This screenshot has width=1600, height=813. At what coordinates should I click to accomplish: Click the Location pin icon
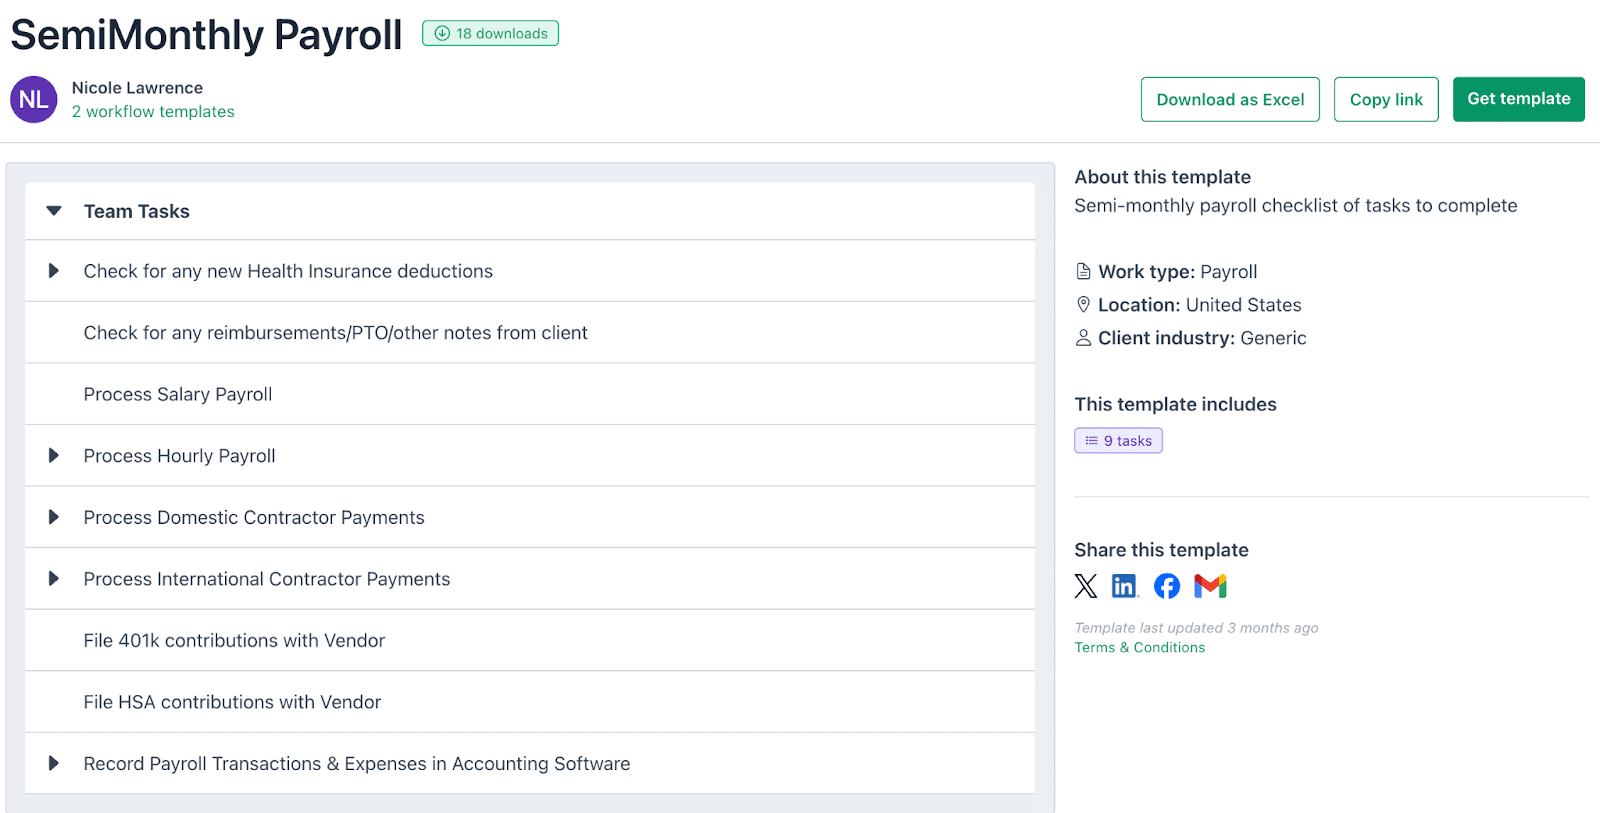click(1083, 304)
